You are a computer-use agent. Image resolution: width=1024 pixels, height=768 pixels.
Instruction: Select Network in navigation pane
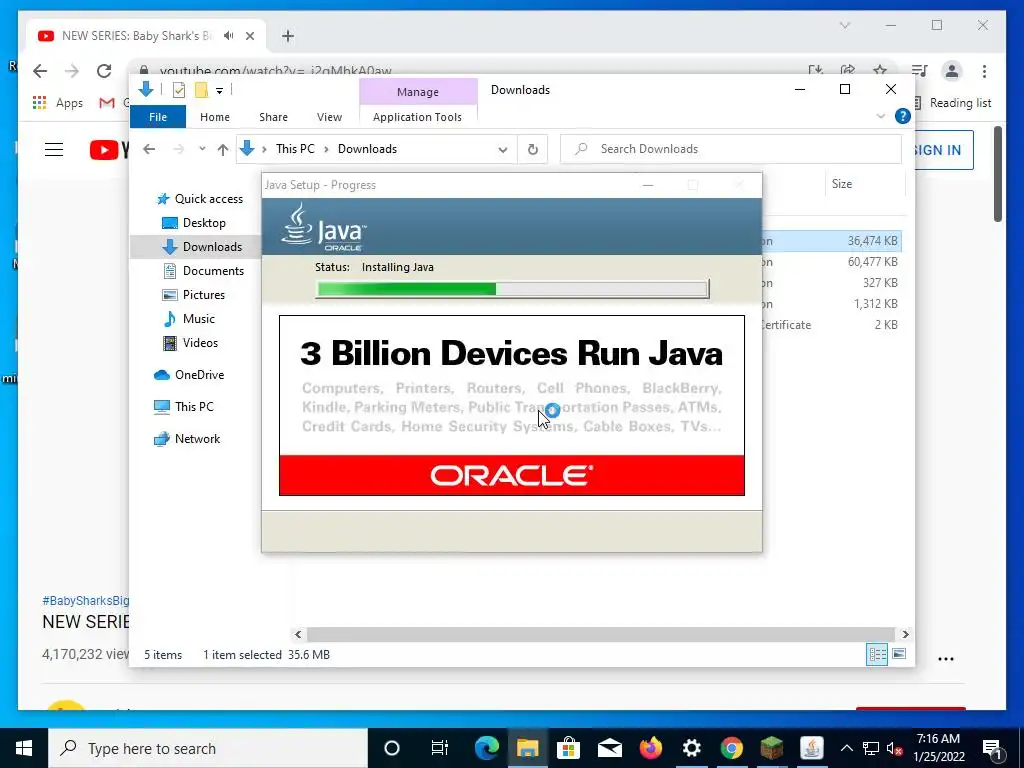(x=187, y=439)
